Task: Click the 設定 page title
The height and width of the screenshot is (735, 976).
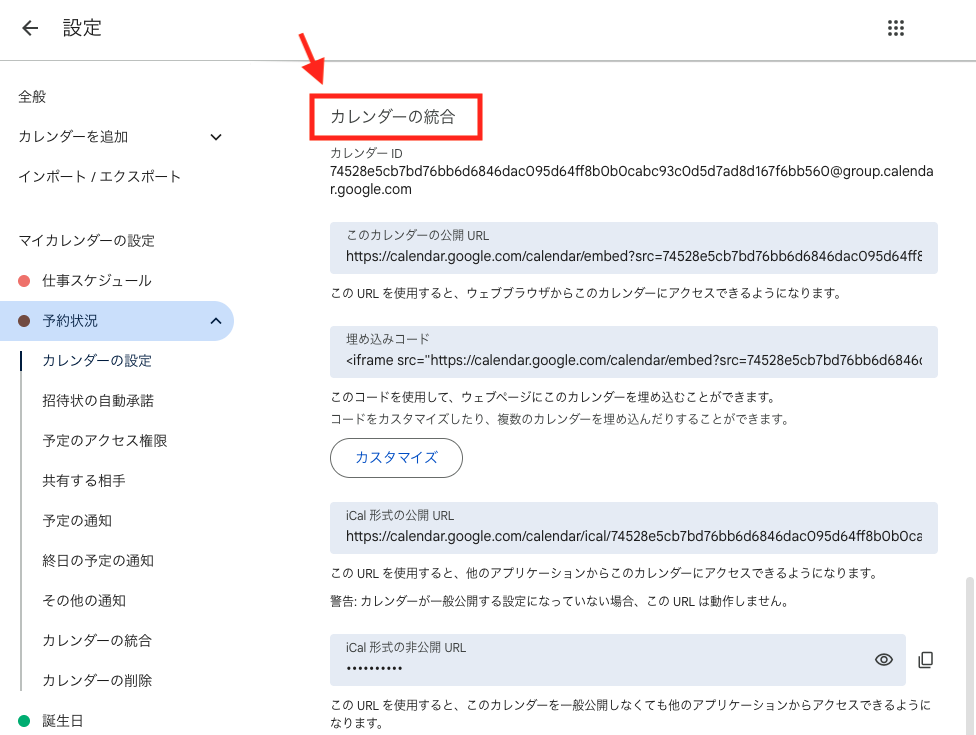Action: pos(82,28)
